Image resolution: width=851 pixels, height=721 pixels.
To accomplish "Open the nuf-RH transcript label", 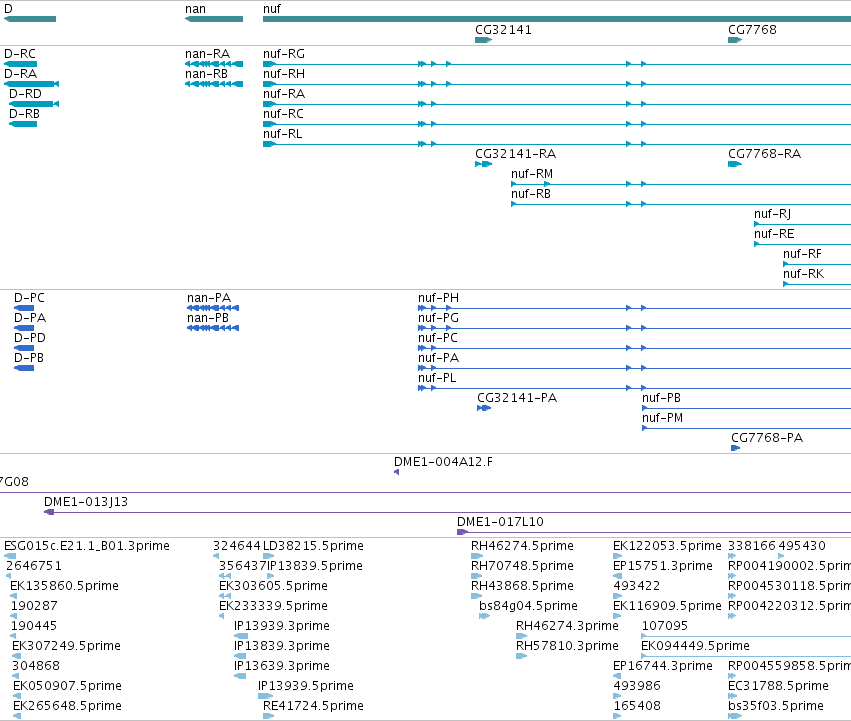I will pyautogui.click(x=284, y=74).
